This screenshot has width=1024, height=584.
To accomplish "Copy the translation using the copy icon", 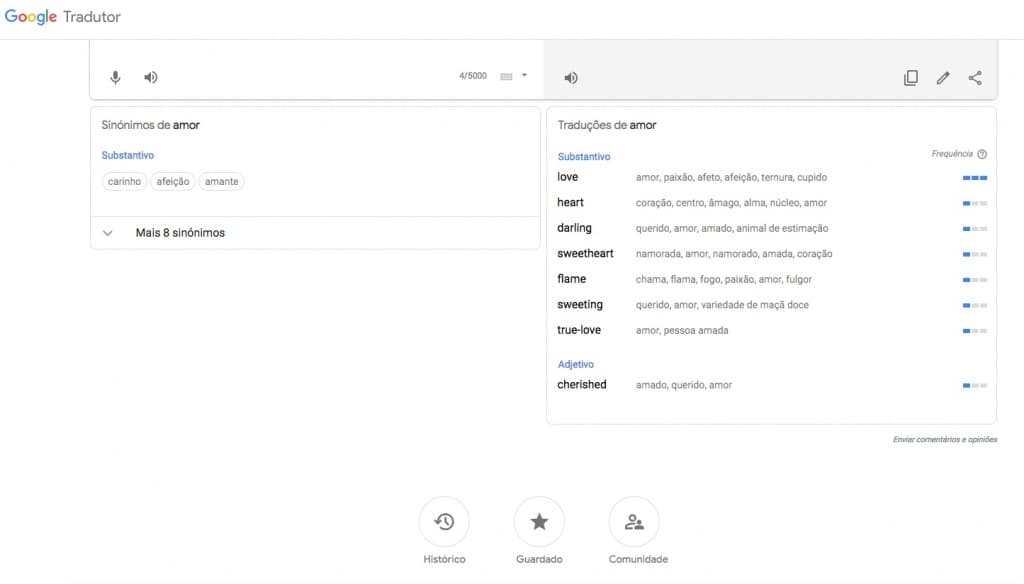I will click(910, 77).
